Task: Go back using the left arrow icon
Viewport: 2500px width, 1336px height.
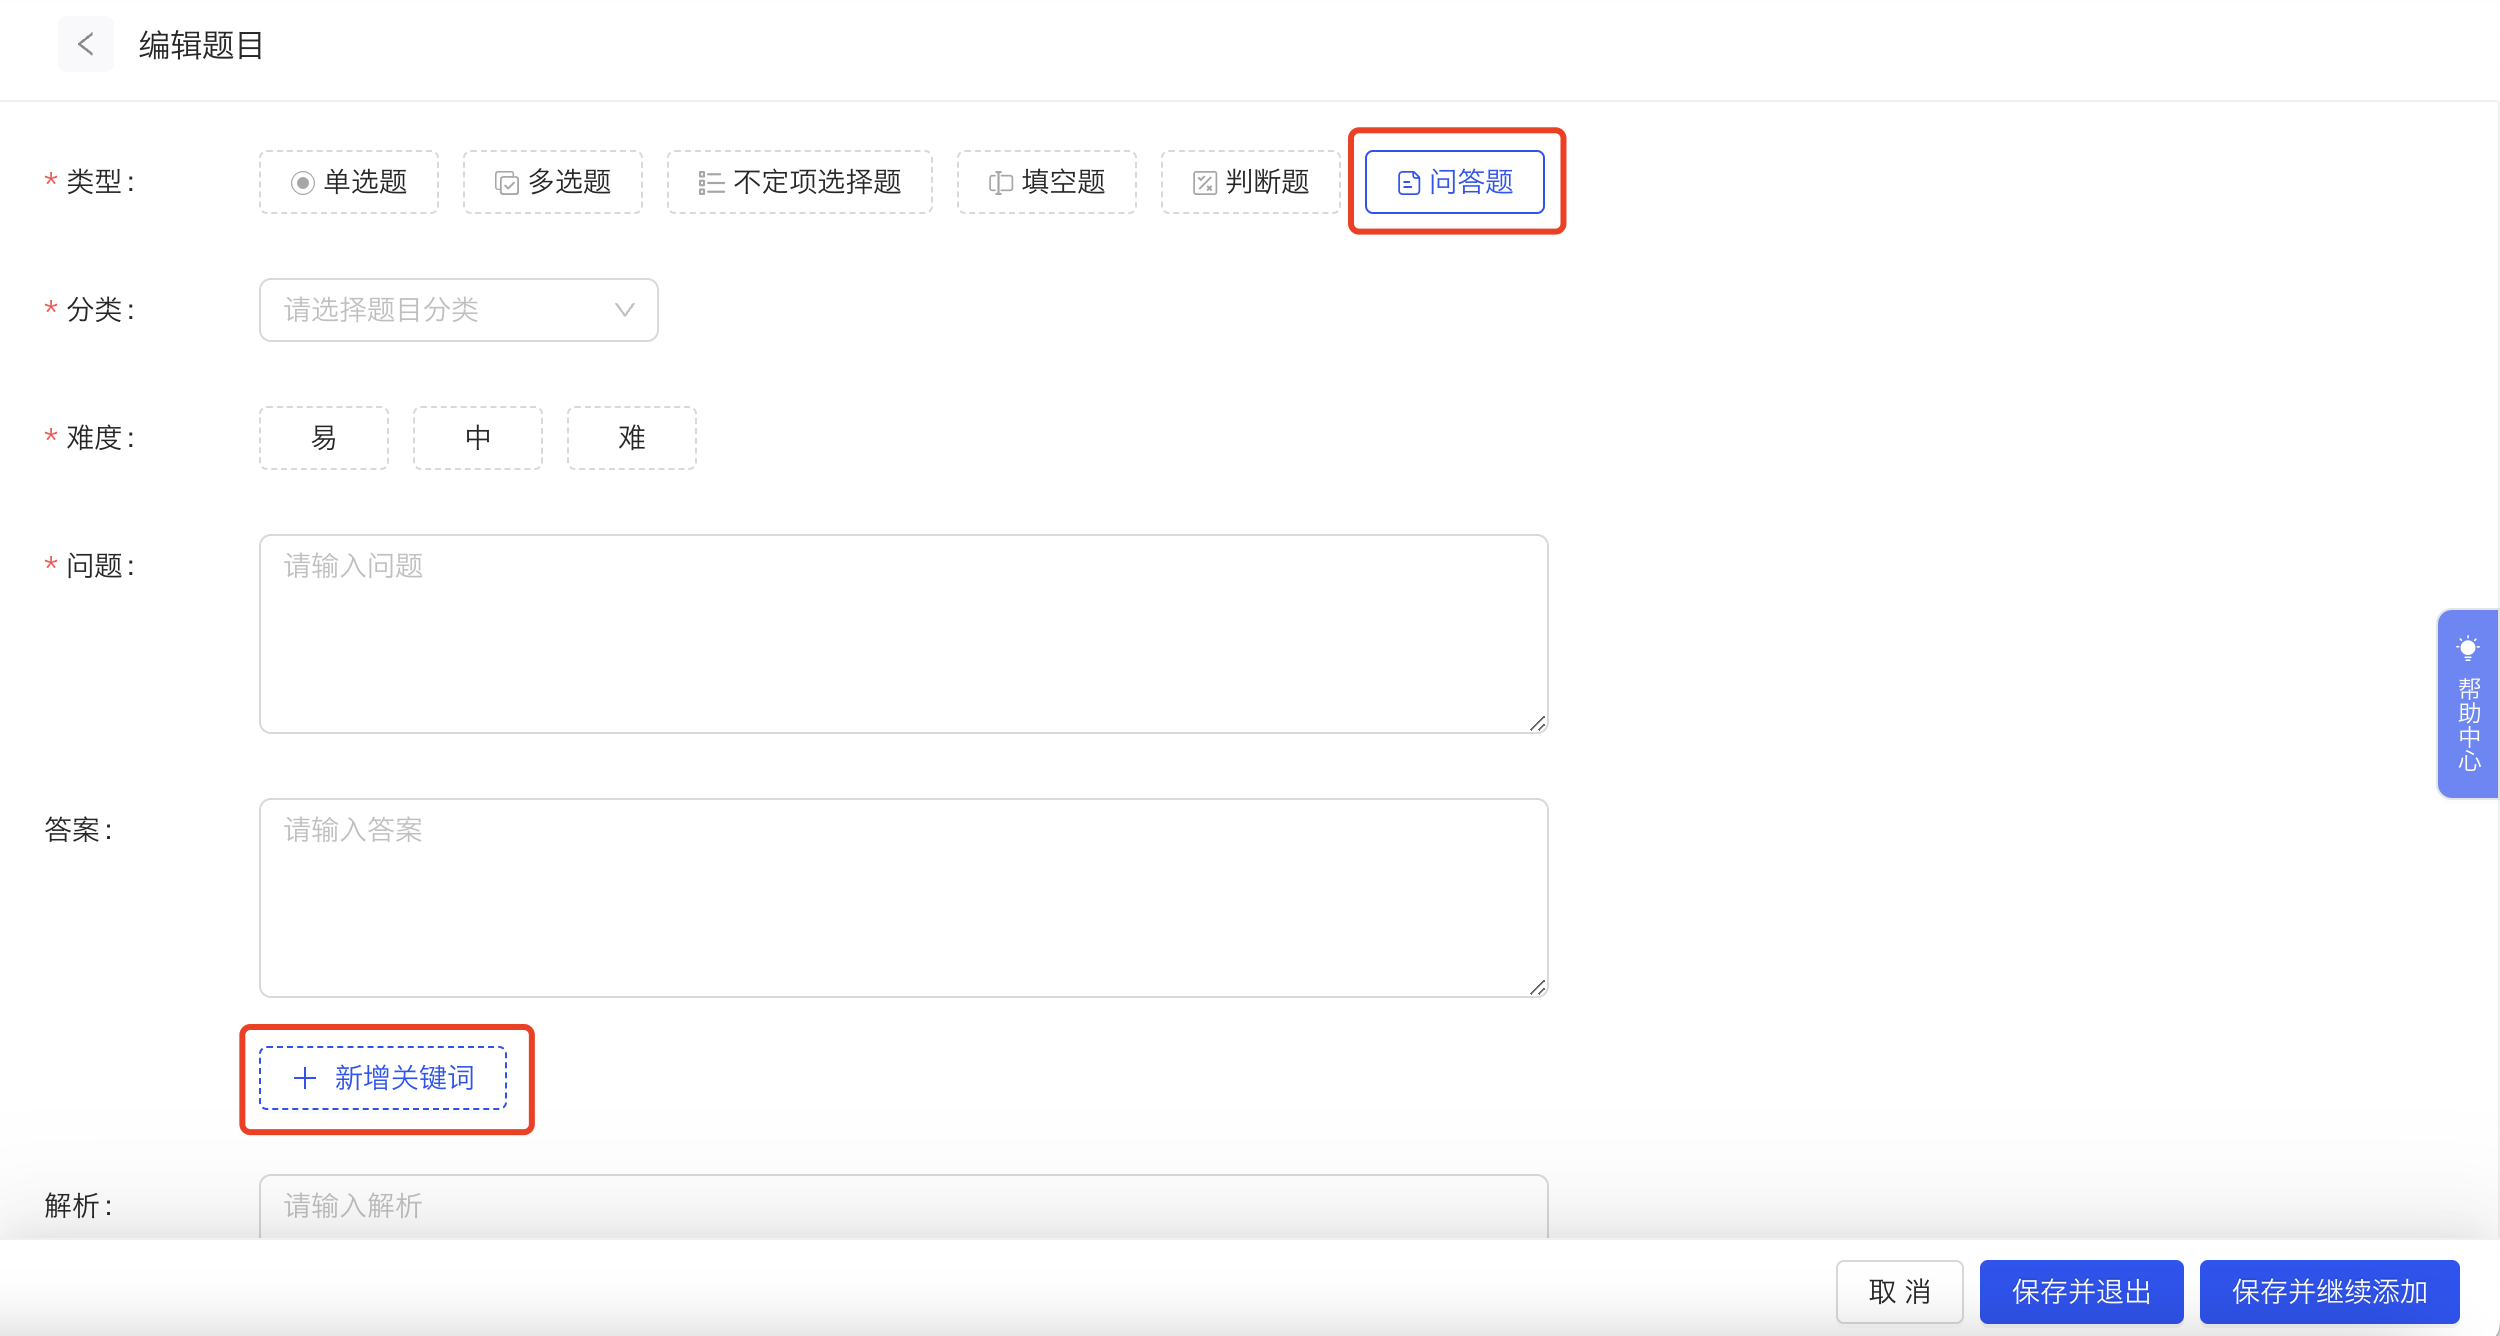Action: (x=86, y=44)
